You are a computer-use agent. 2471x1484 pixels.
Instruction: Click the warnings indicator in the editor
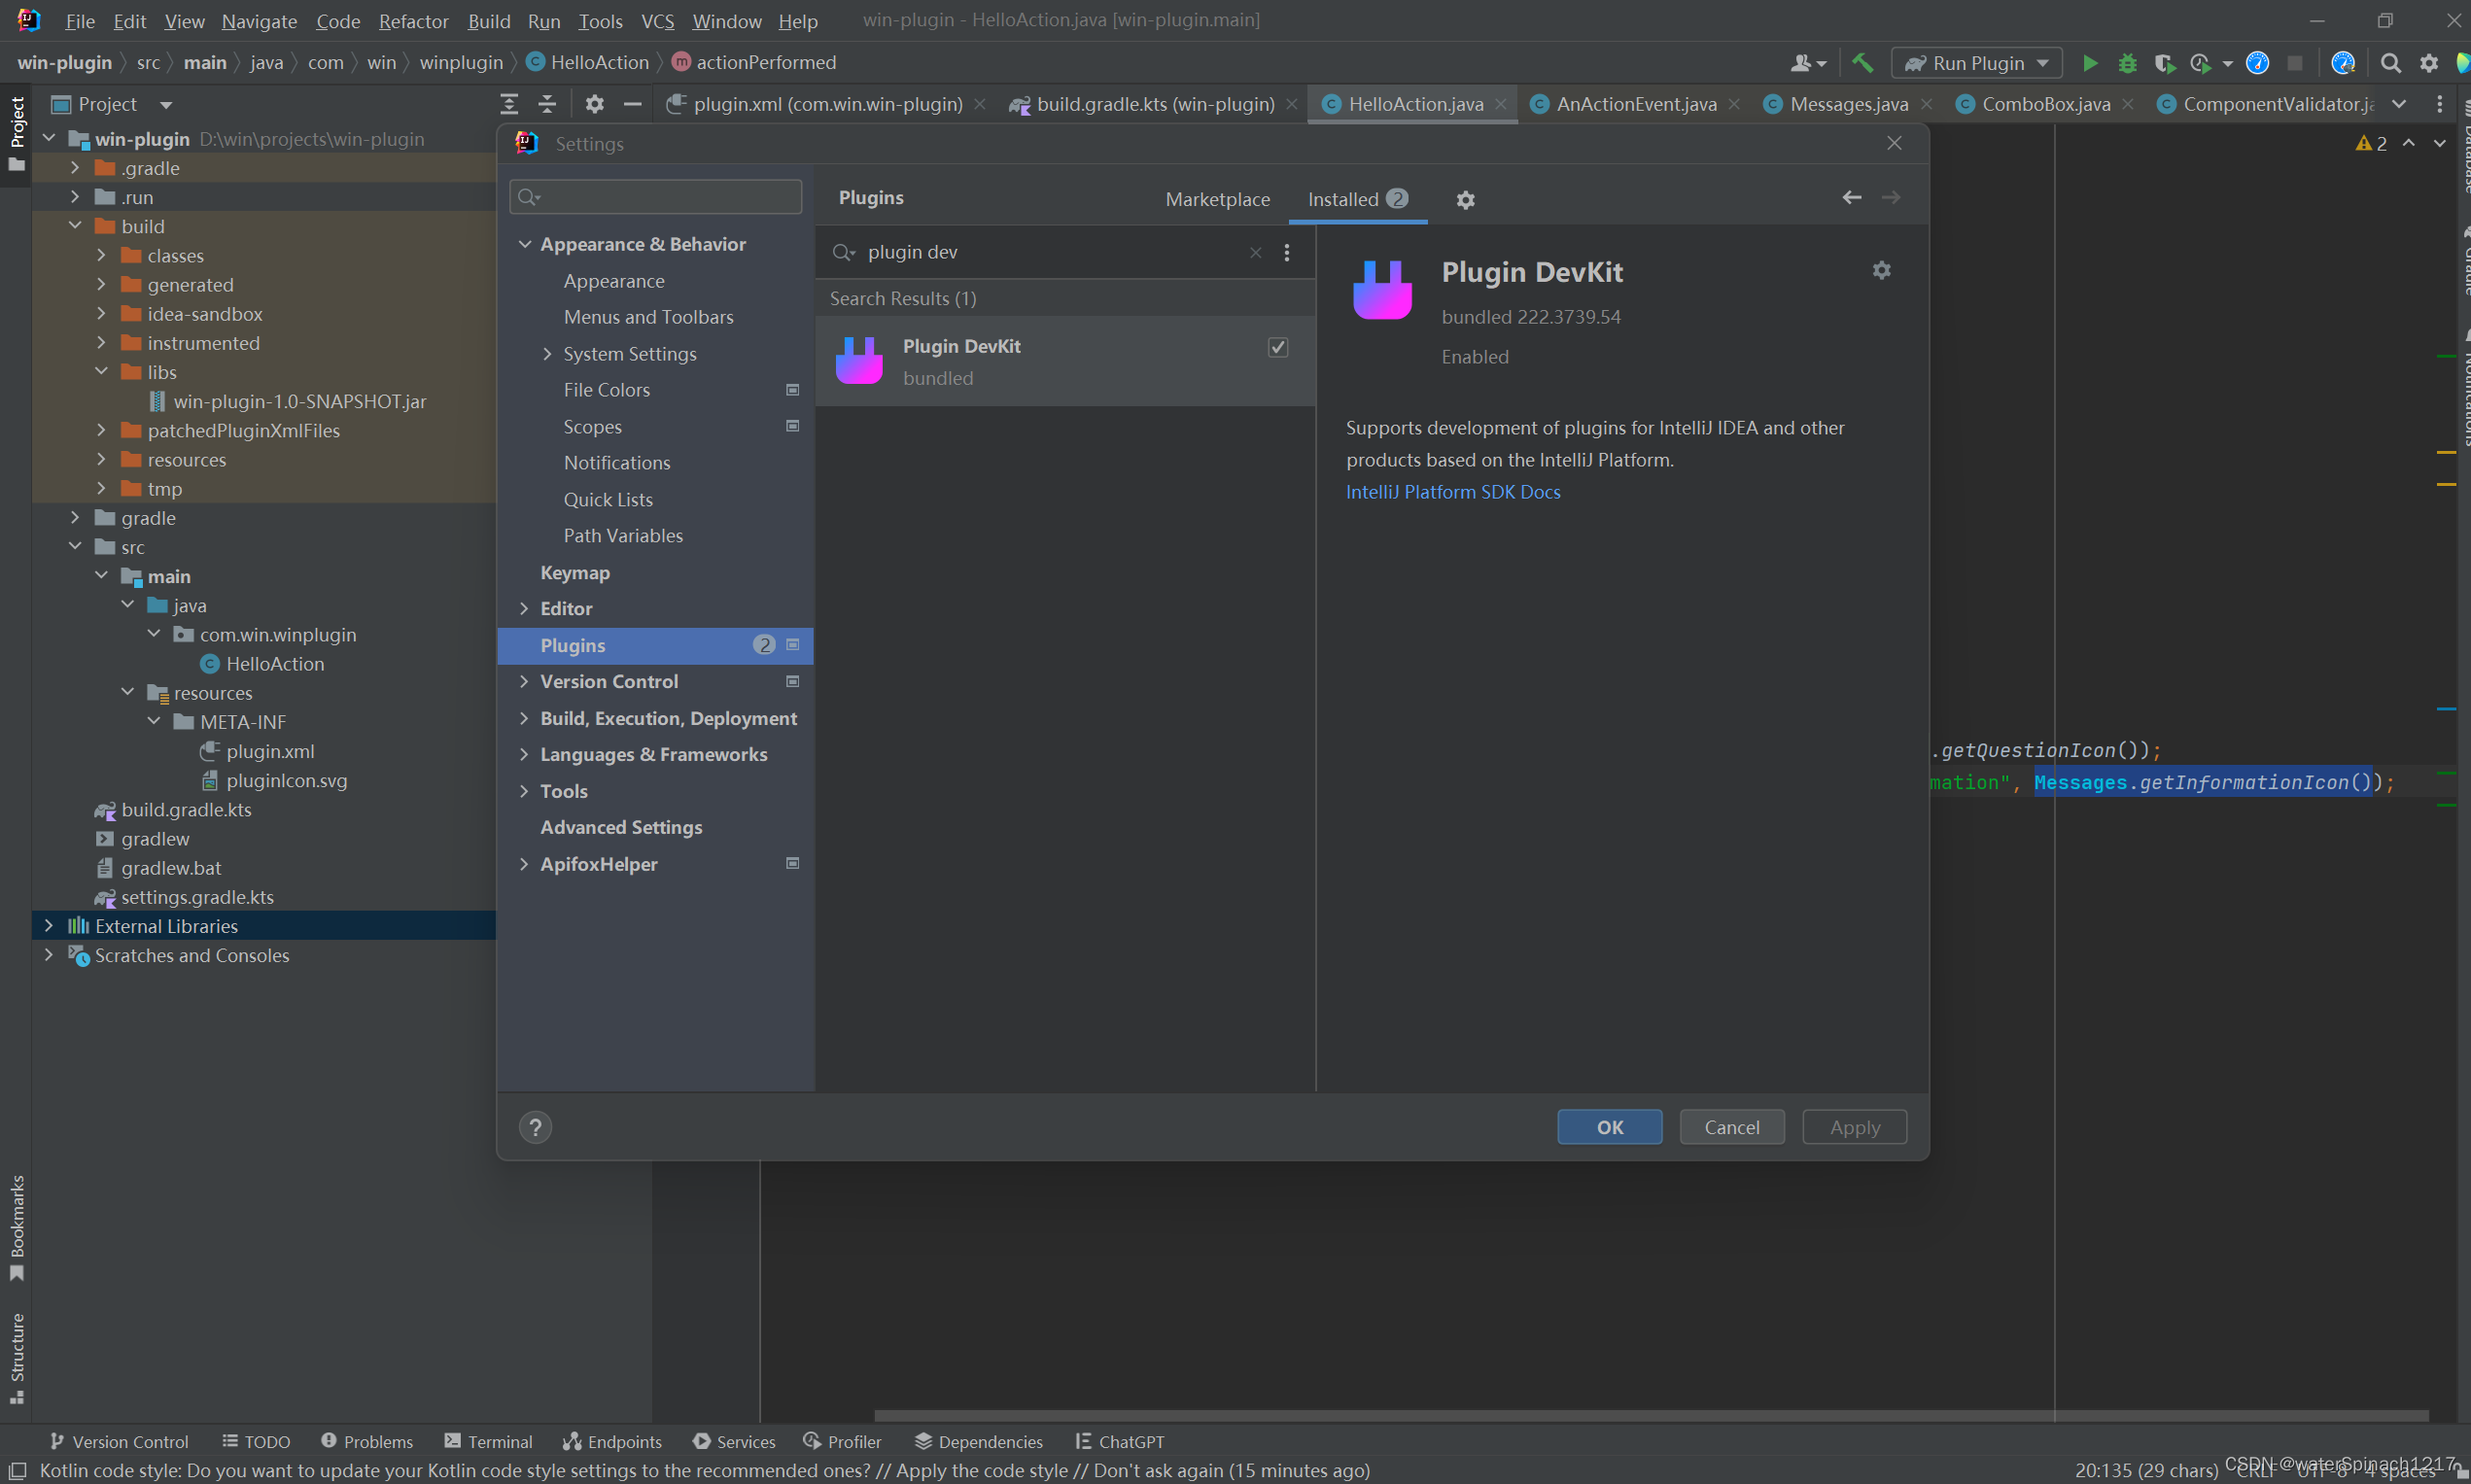pyautogui.click(x=2371, y=143)
